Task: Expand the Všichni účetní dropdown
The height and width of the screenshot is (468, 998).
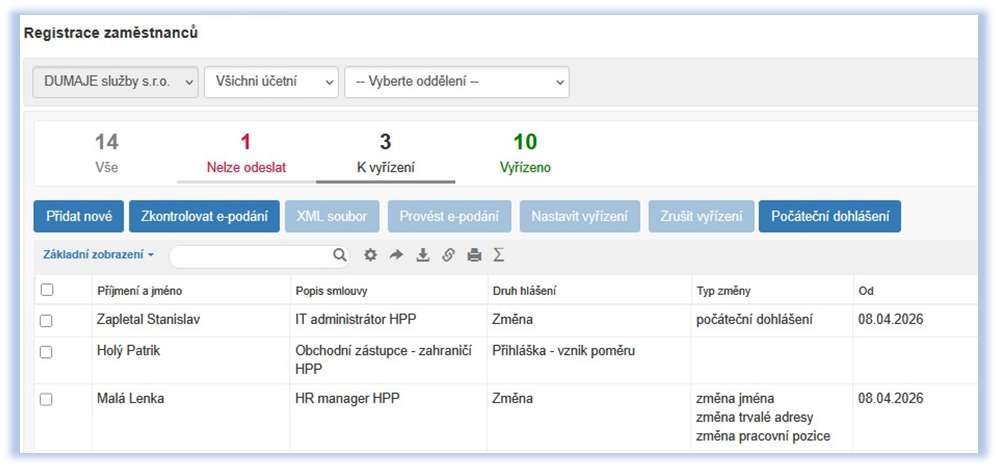Action: coord(271,82)
